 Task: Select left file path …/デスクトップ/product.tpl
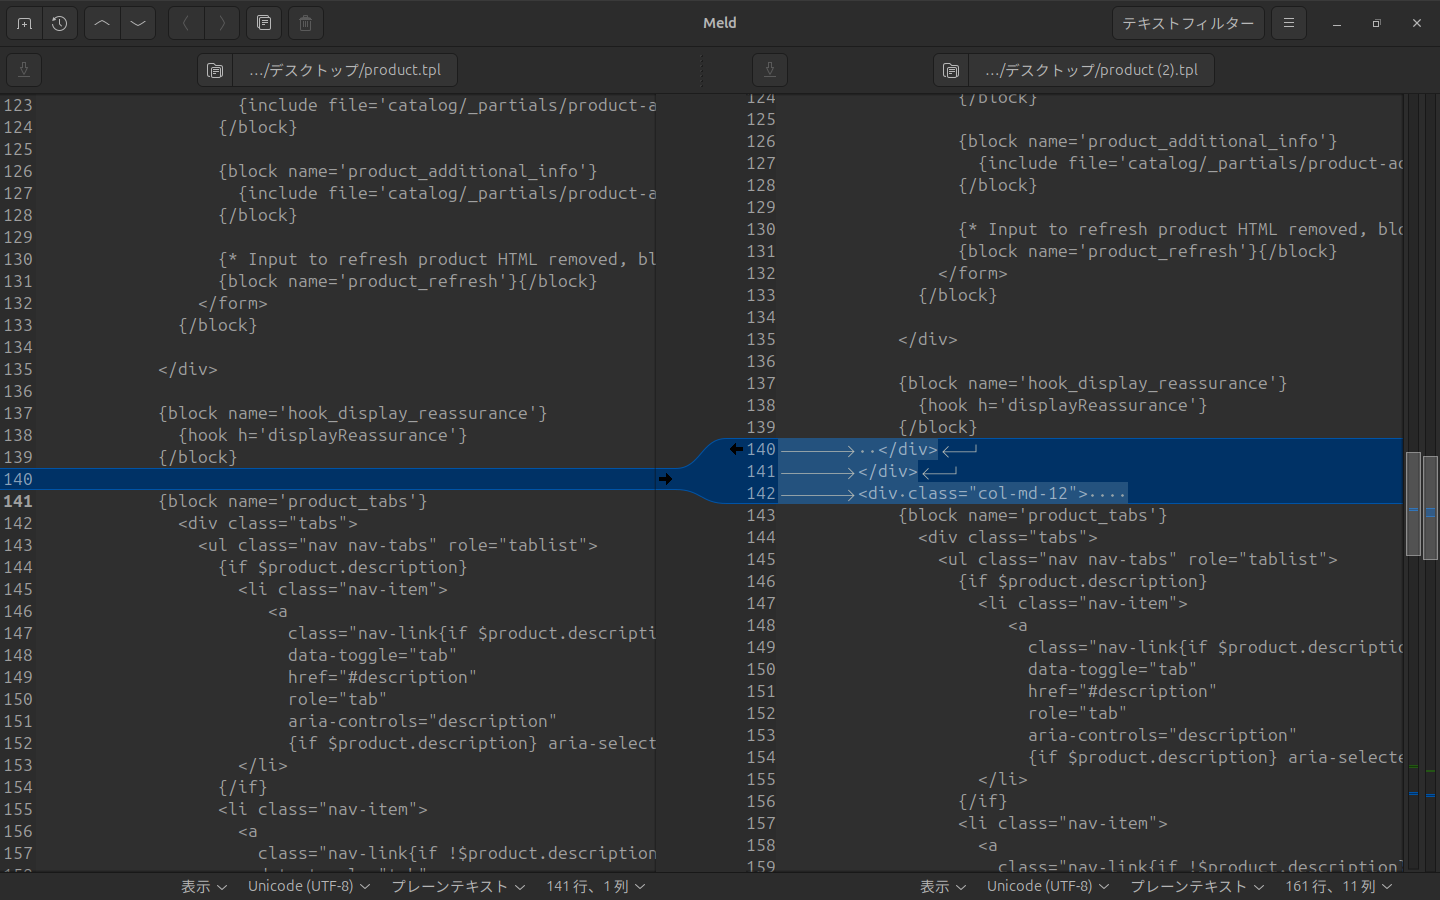click(345, 70)
